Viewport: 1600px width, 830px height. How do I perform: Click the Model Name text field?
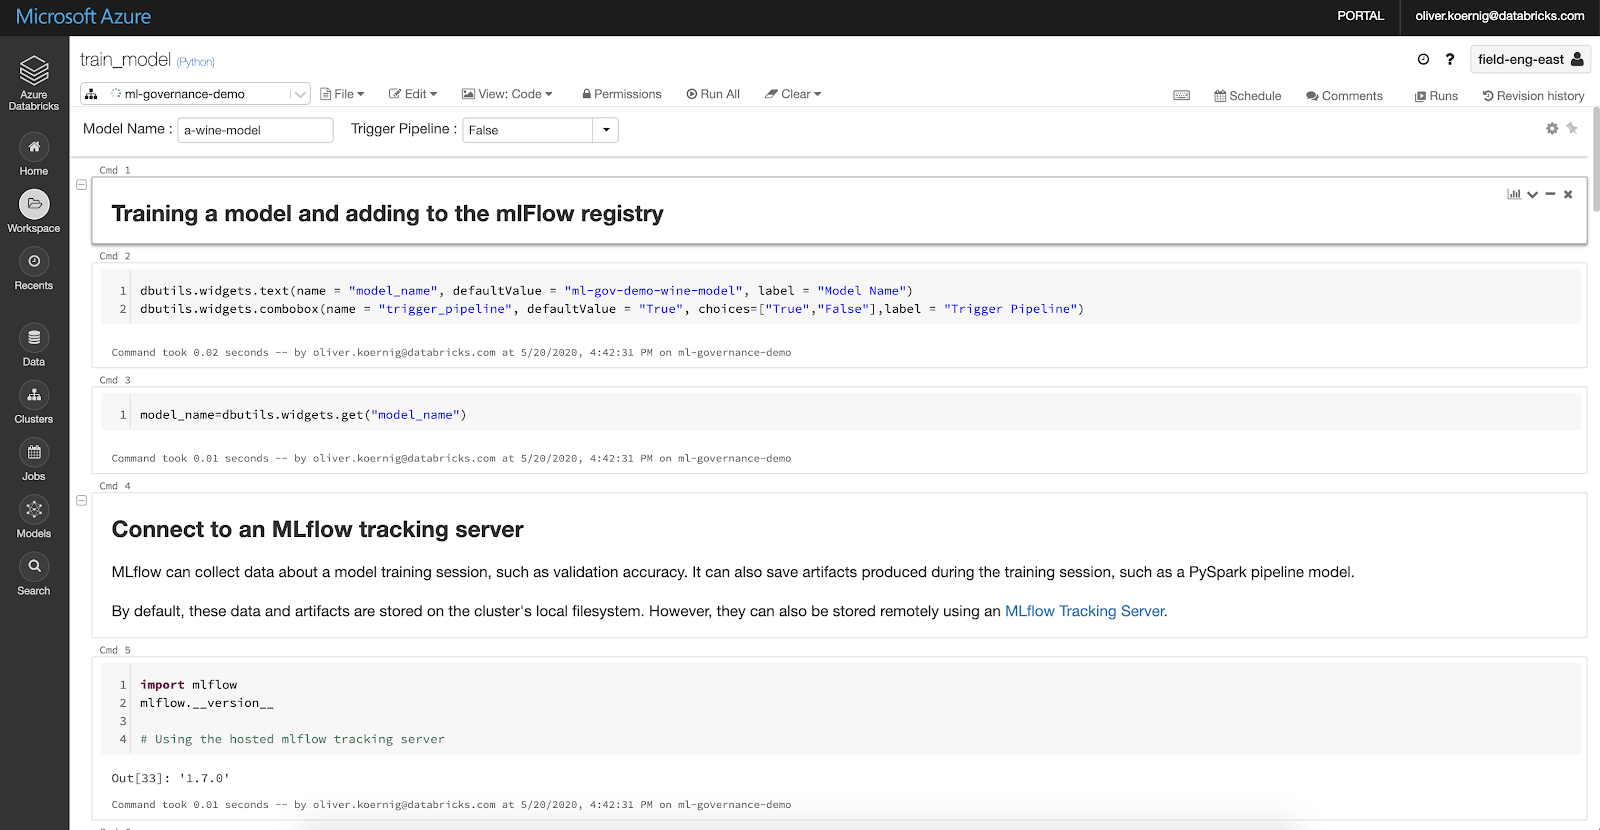[255, 130]
